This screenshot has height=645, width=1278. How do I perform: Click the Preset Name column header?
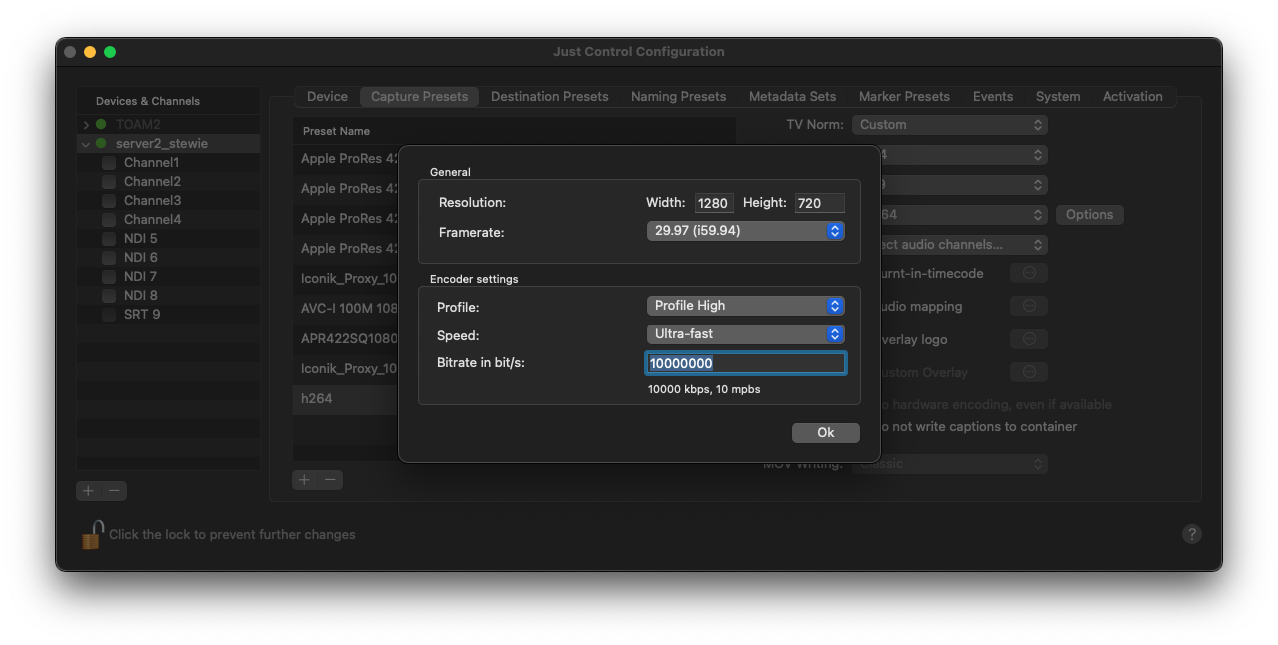(336, 131)
